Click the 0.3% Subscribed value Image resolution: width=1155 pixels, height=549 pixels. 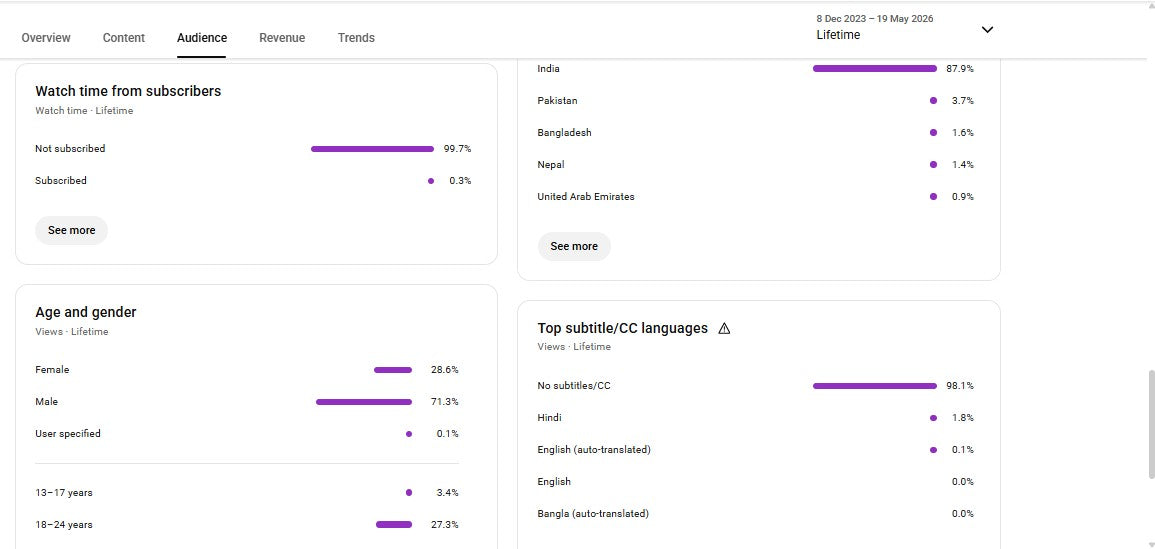pyautogui.click(x=460, y=181)
